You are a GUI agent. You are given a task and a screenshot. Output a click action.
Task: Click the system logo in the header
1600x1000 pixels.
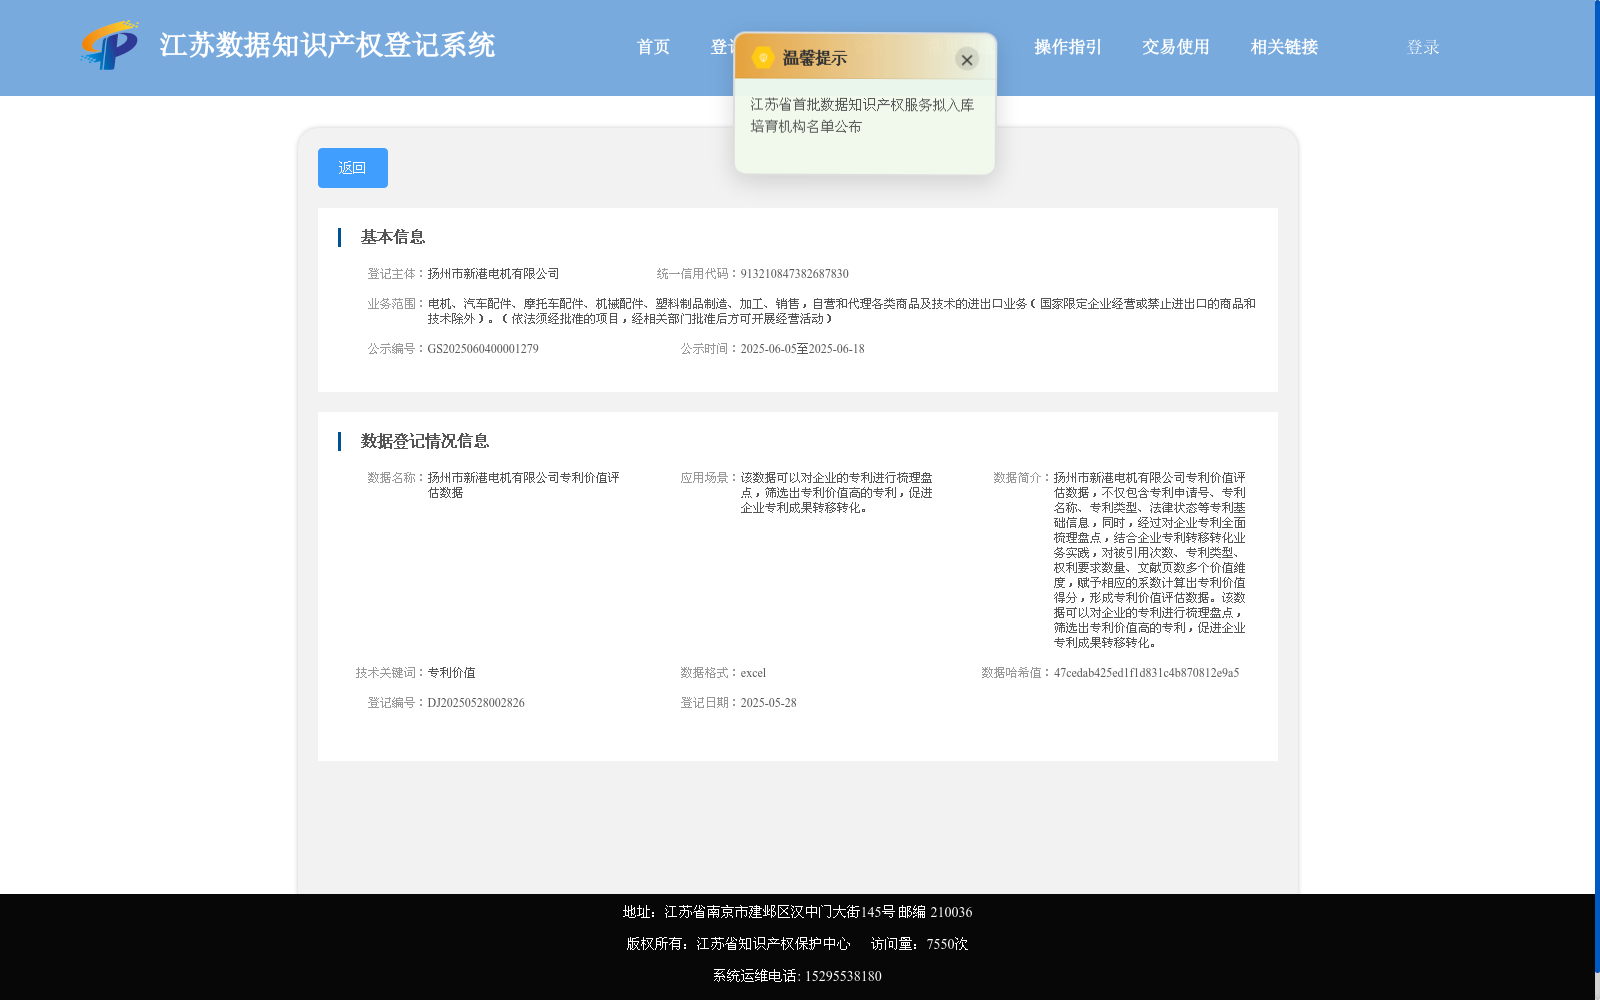[x=109, y=45]
